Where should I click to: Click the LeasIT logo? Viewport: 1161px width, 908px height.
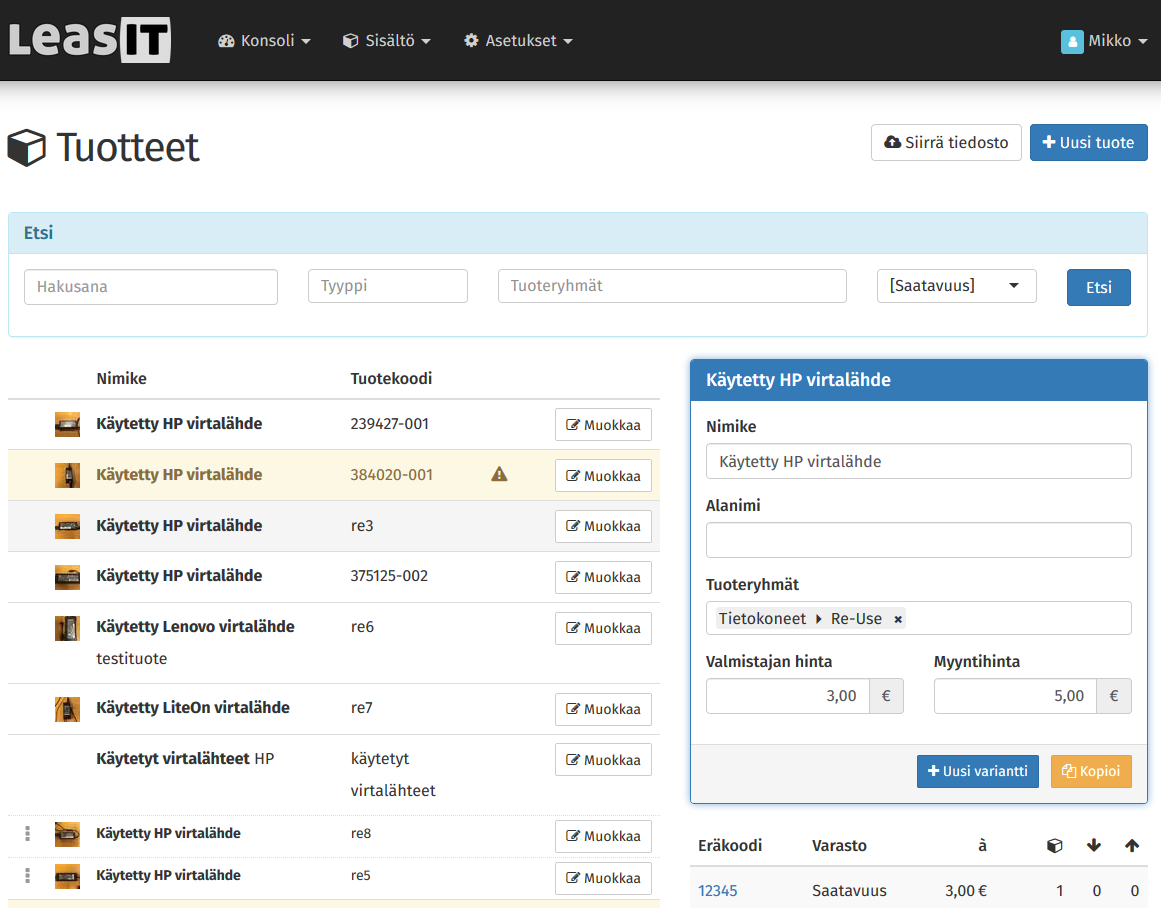(90, 40)
